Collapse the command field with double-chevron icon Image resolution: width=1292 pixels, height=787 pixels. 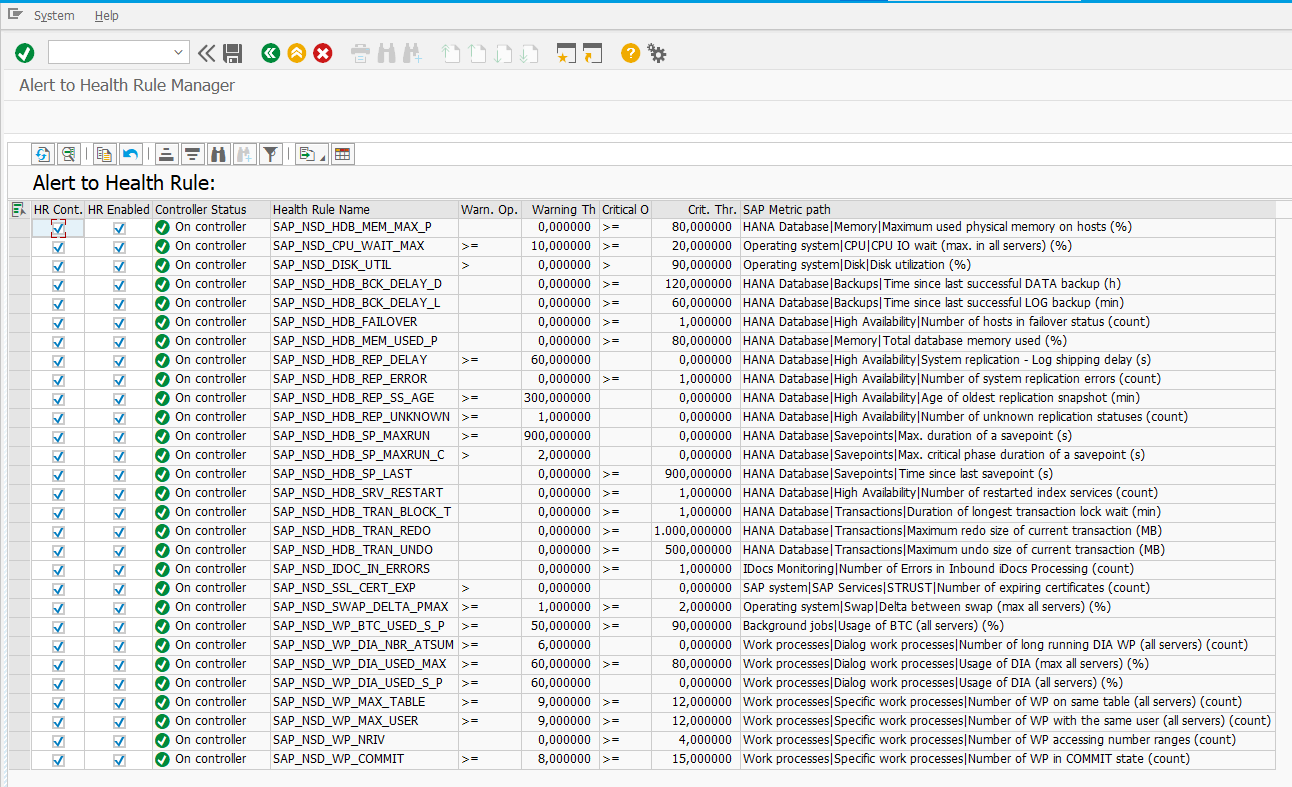207,53
